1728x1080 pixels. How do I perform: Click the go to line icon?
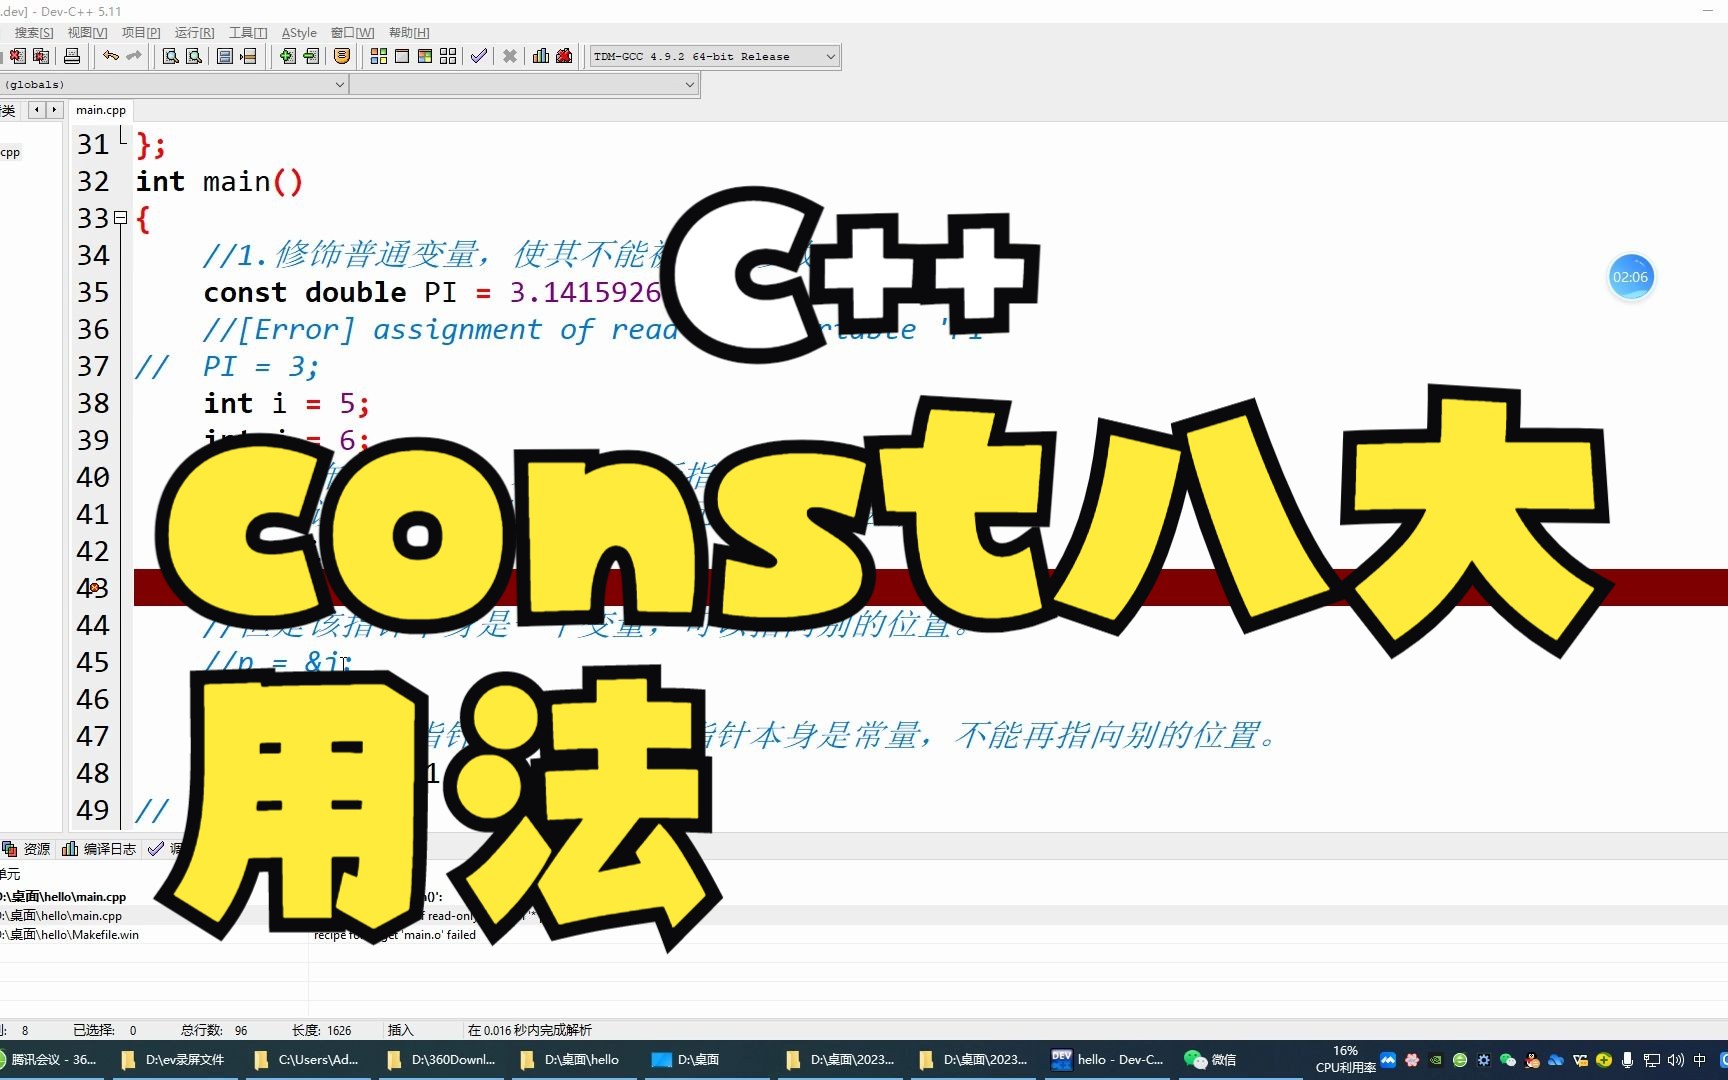(248, 56)
